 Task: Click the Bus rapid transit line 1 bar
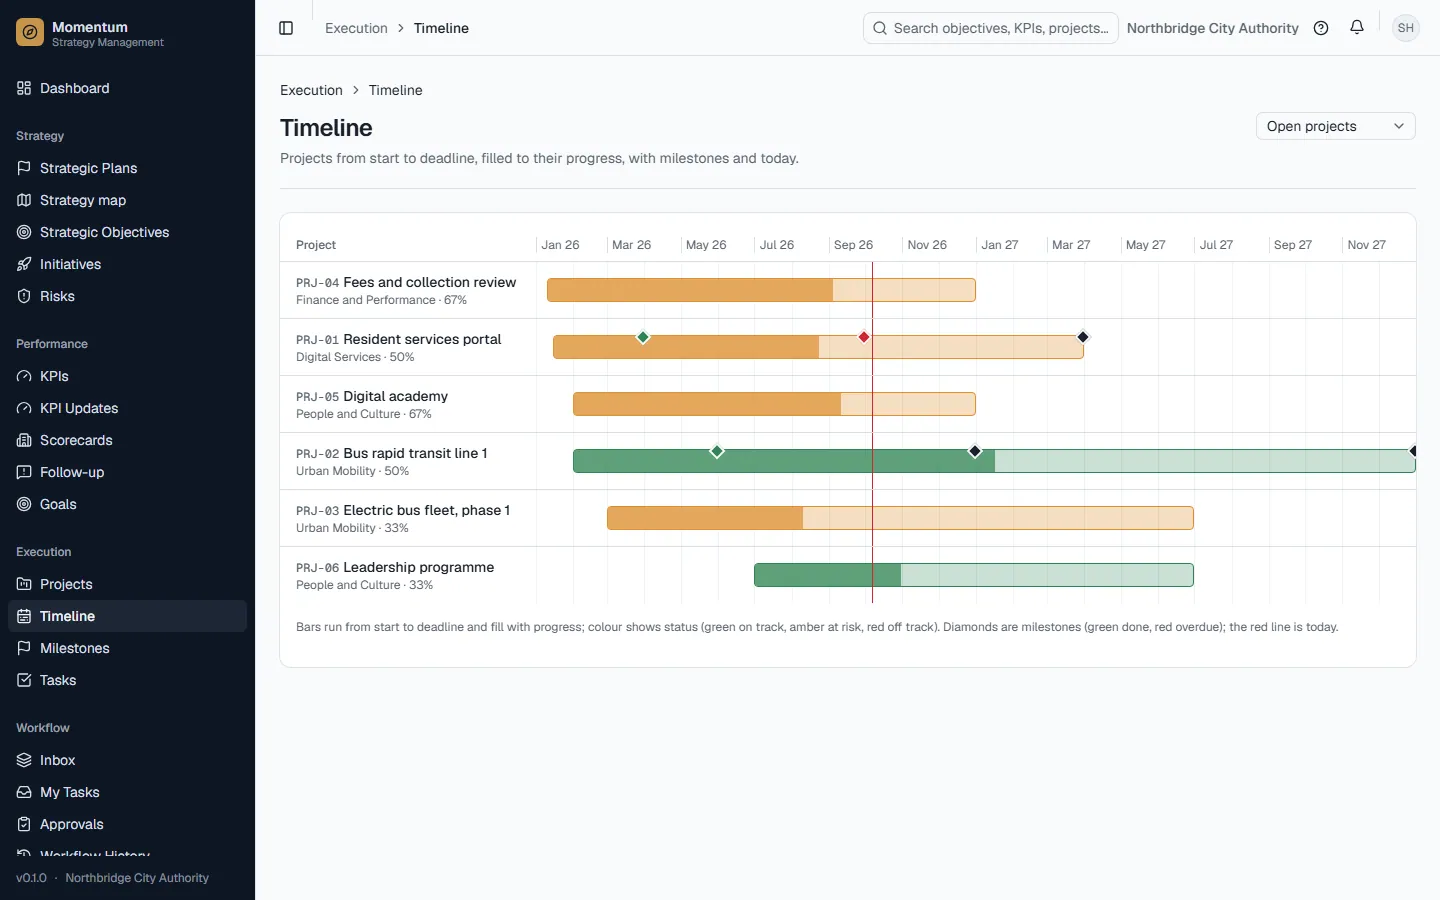994,461
